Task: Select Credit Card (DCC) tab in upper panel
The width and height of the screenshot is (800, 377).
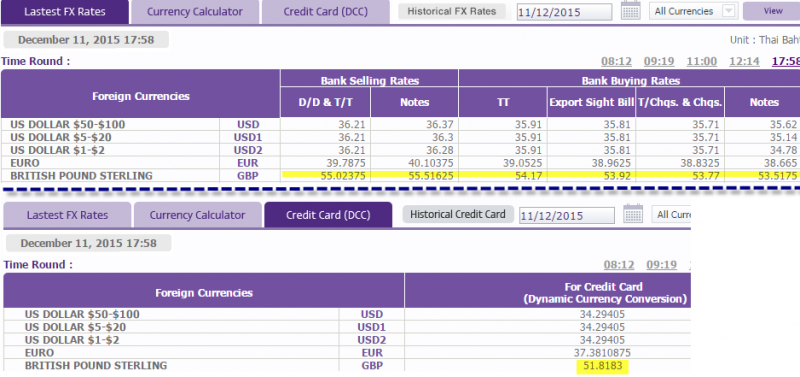Action: click(x=326, y=12)
